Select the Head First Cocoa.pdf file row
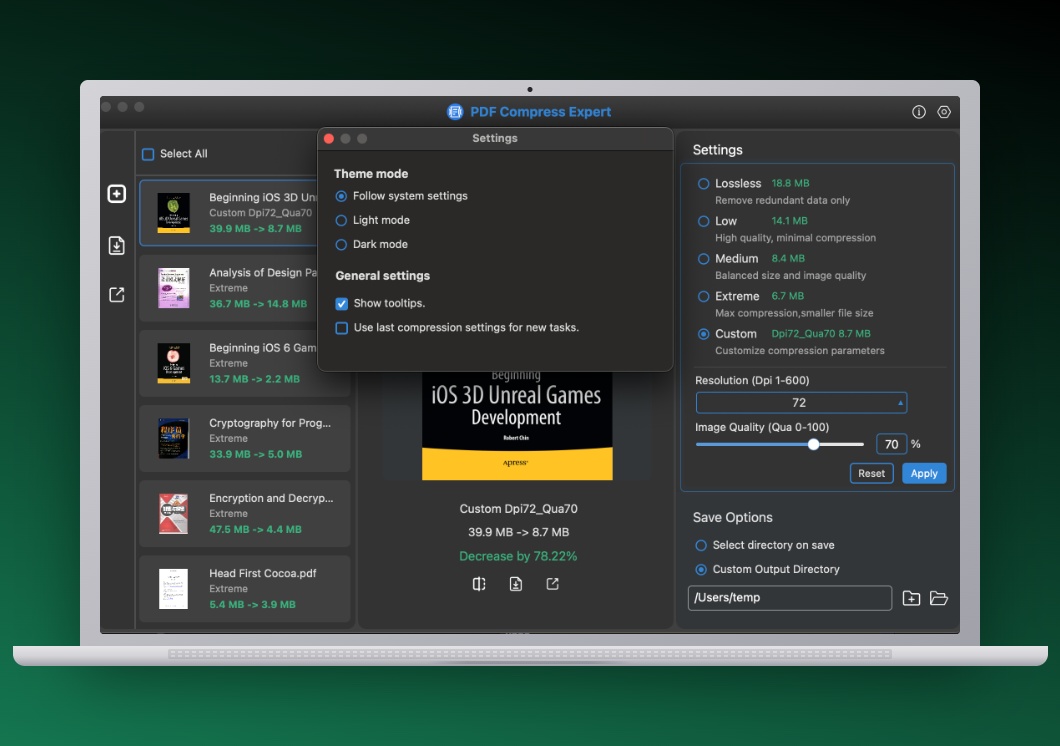 tap(245, 589)
